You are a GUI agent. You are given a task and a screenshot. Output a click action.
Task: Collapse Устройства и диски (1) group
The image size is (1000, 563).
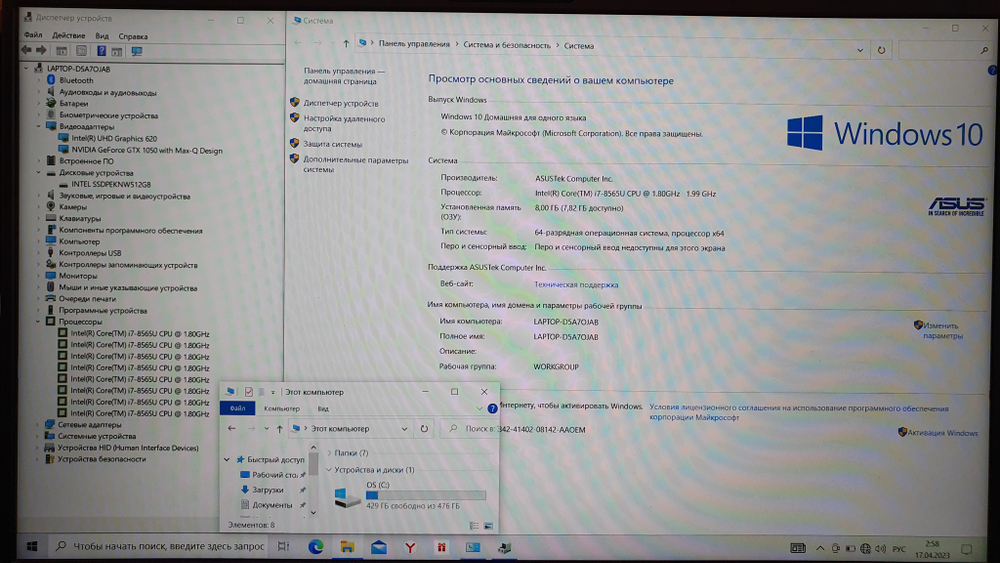click(x=329, y=470)
